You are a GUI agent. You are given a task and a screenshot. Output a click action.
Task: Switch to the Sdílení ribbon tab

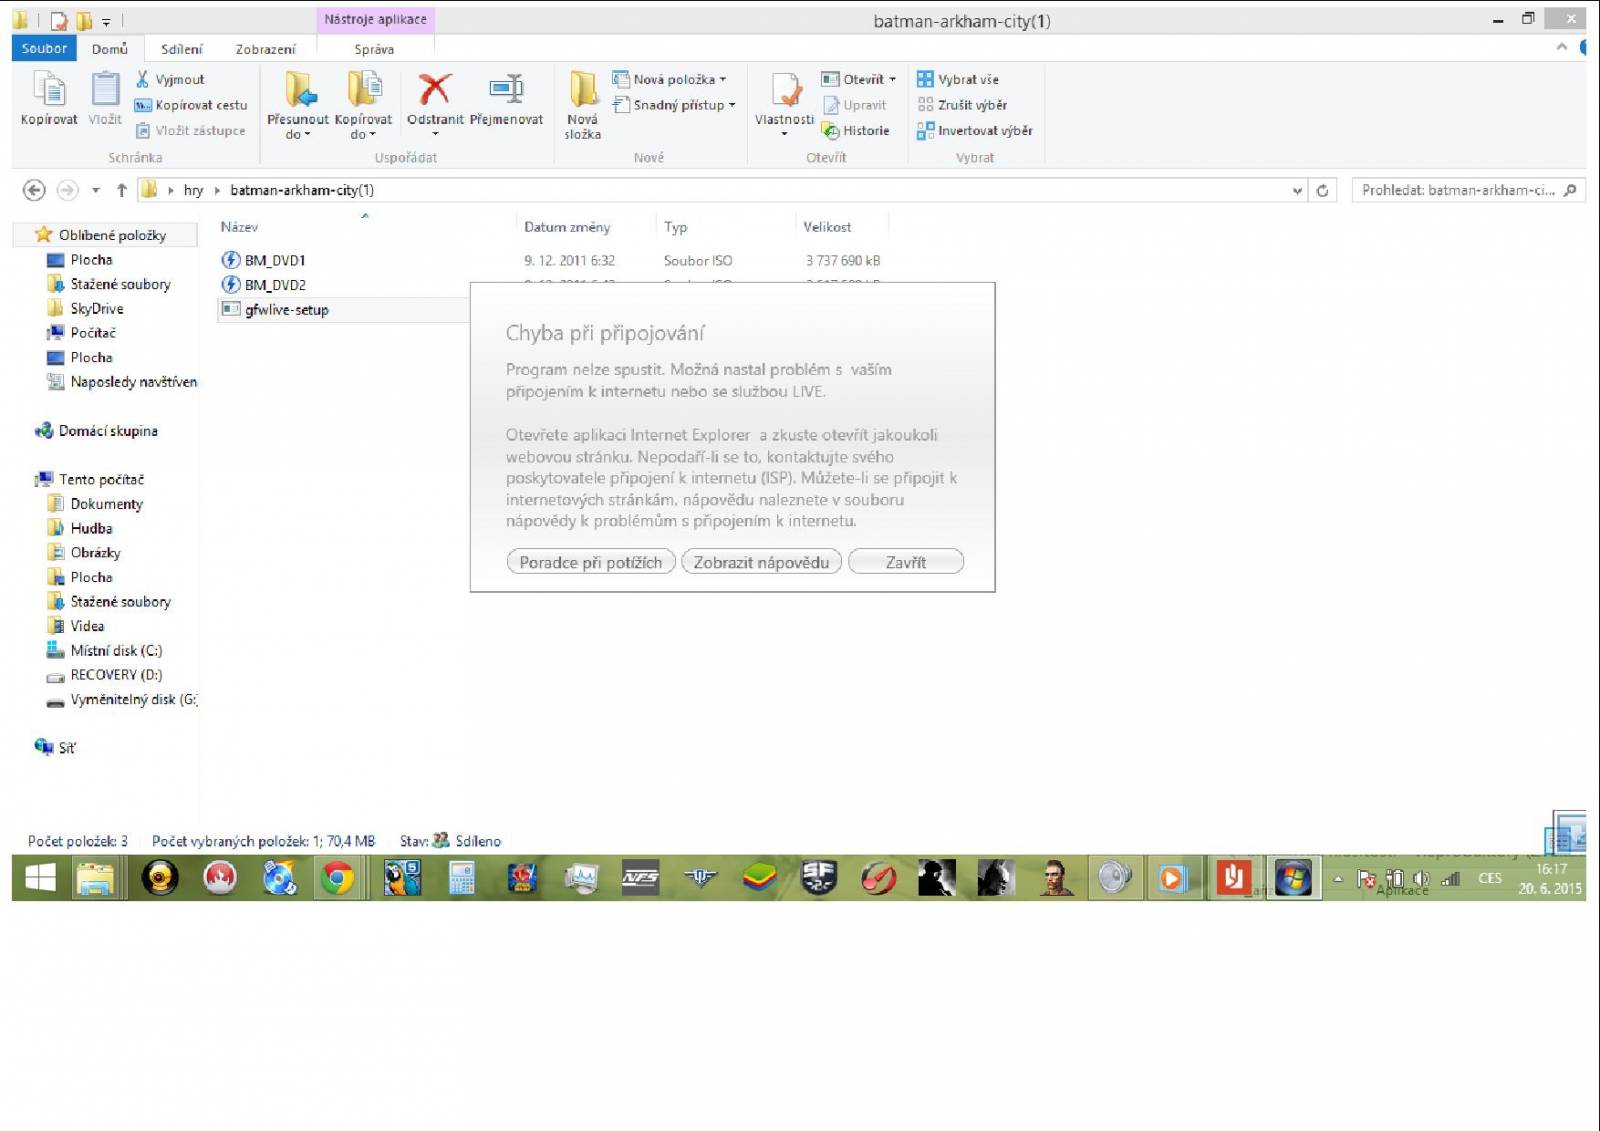point(181,49)
